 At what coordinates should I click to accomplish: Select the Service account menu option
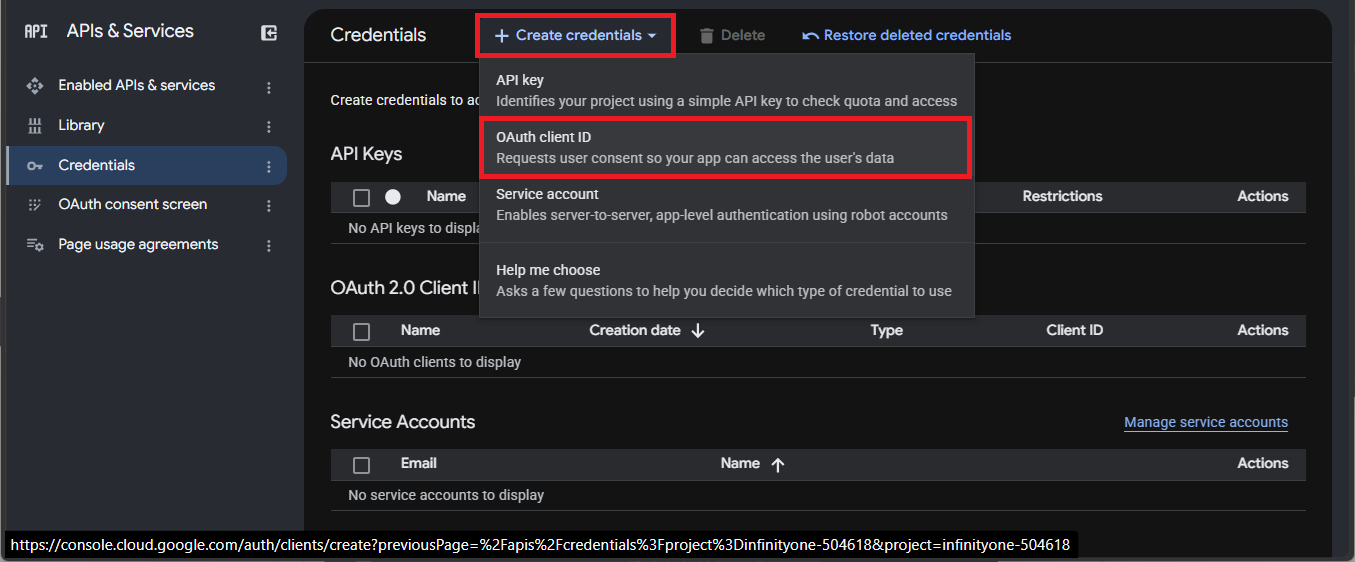click(x=725, y=205)
